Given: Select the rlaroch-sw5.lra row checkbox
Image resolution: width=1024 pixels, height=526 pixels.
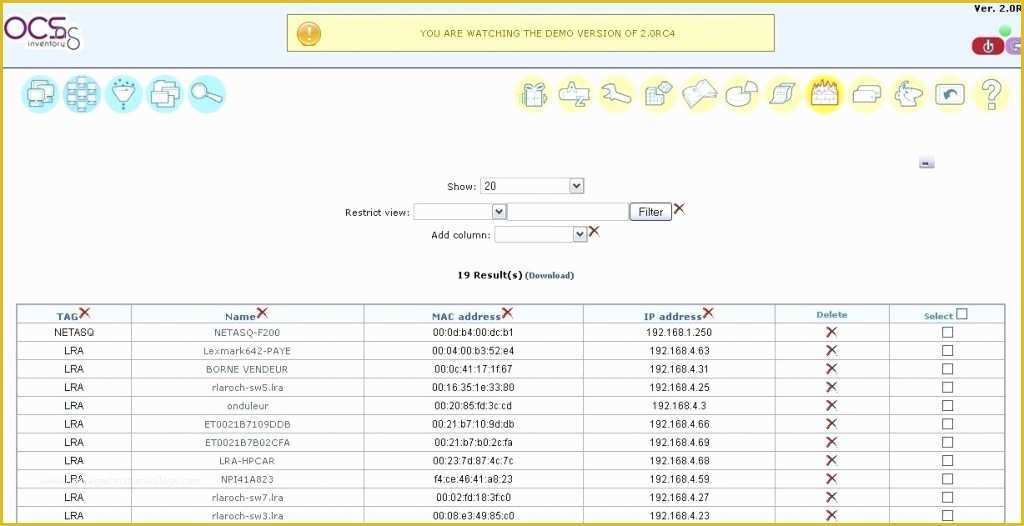Looking at the screenshot, I should click(x=948, y=387).
